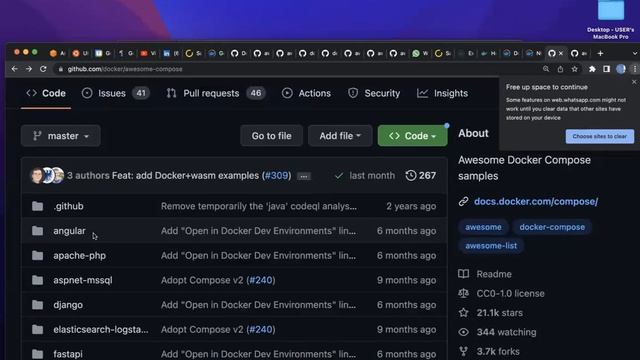Open the aspnet-mssql folder
The height and width of the screenshot is (360, 640).
[x=83, y=280]
